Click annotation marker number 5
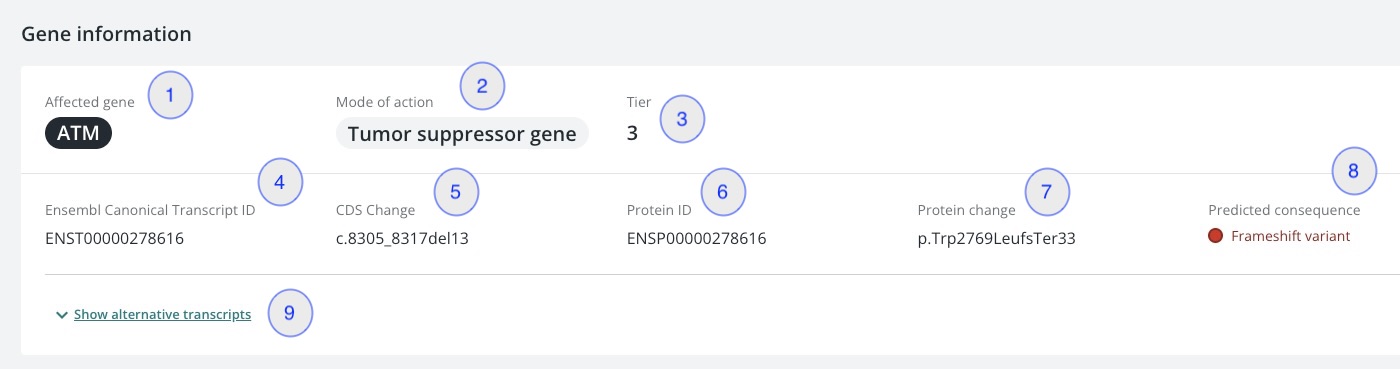The width and height of the screenshot is (1400, 369). (x=456, y=192)
